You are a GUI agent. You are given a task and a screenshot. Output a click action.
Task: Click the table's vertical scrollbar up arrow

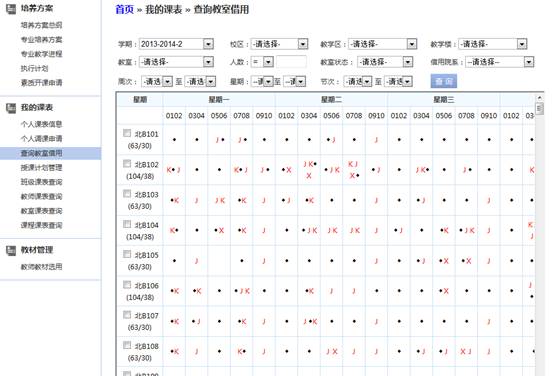tap(539, 98)
